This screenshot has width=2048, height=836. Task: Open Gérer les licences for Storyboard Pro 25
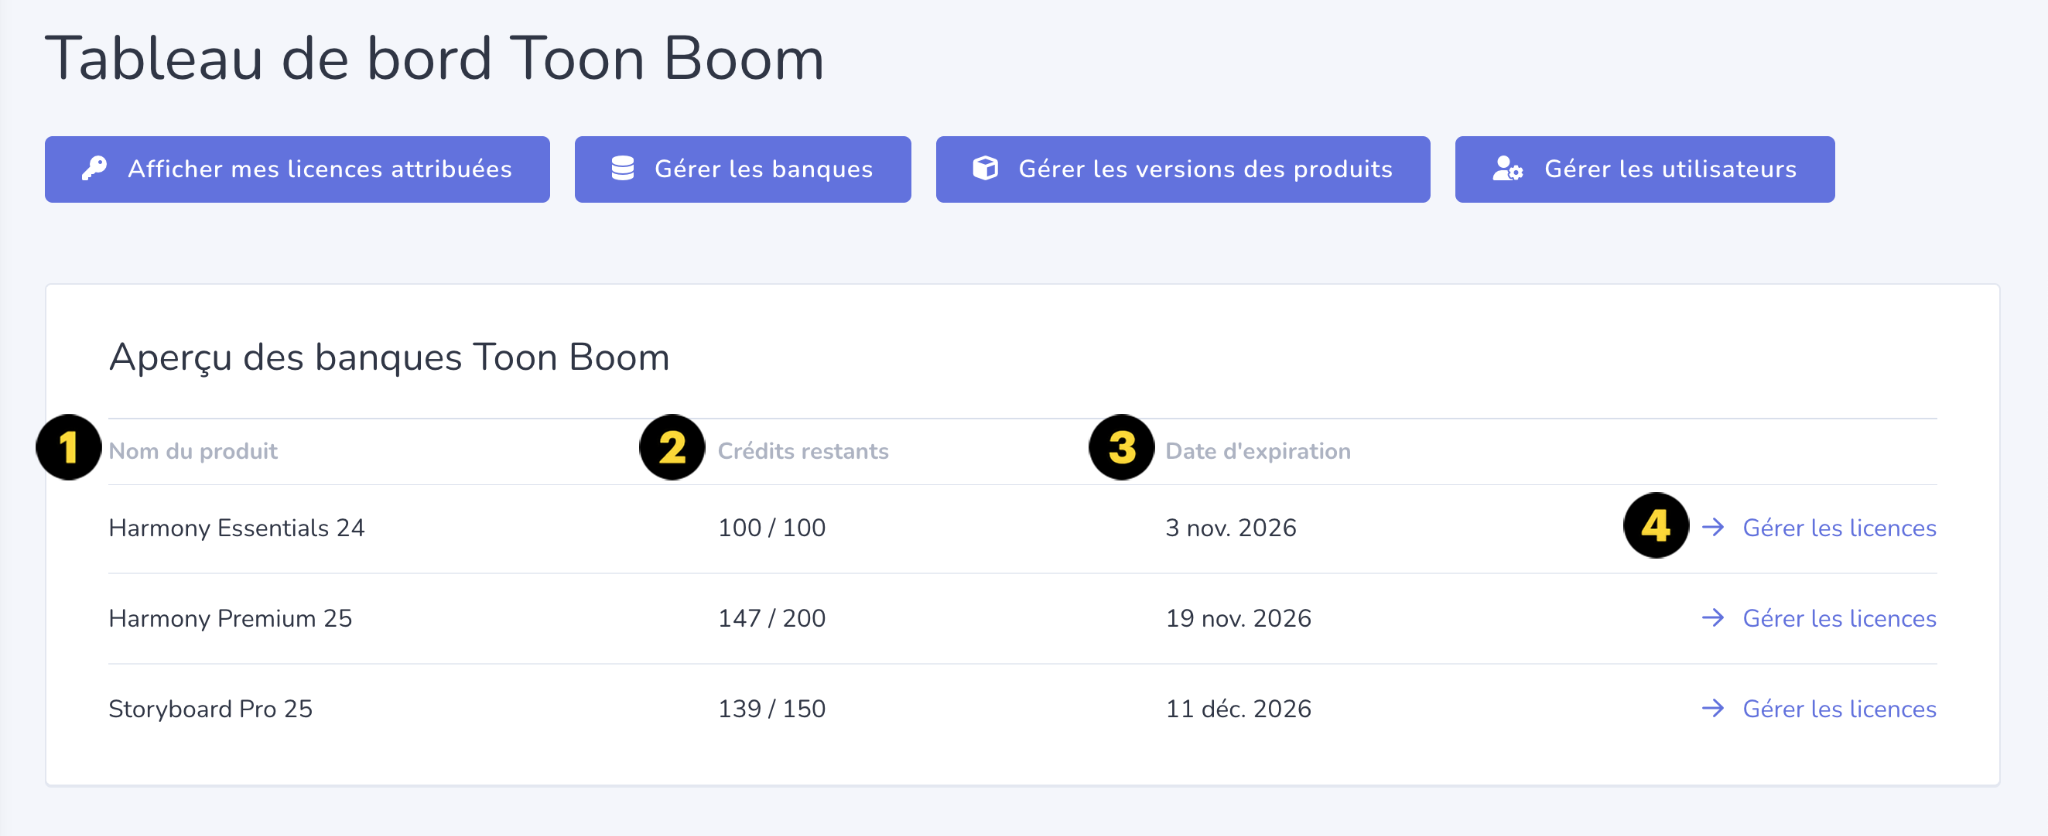(x=1839, y=709)
